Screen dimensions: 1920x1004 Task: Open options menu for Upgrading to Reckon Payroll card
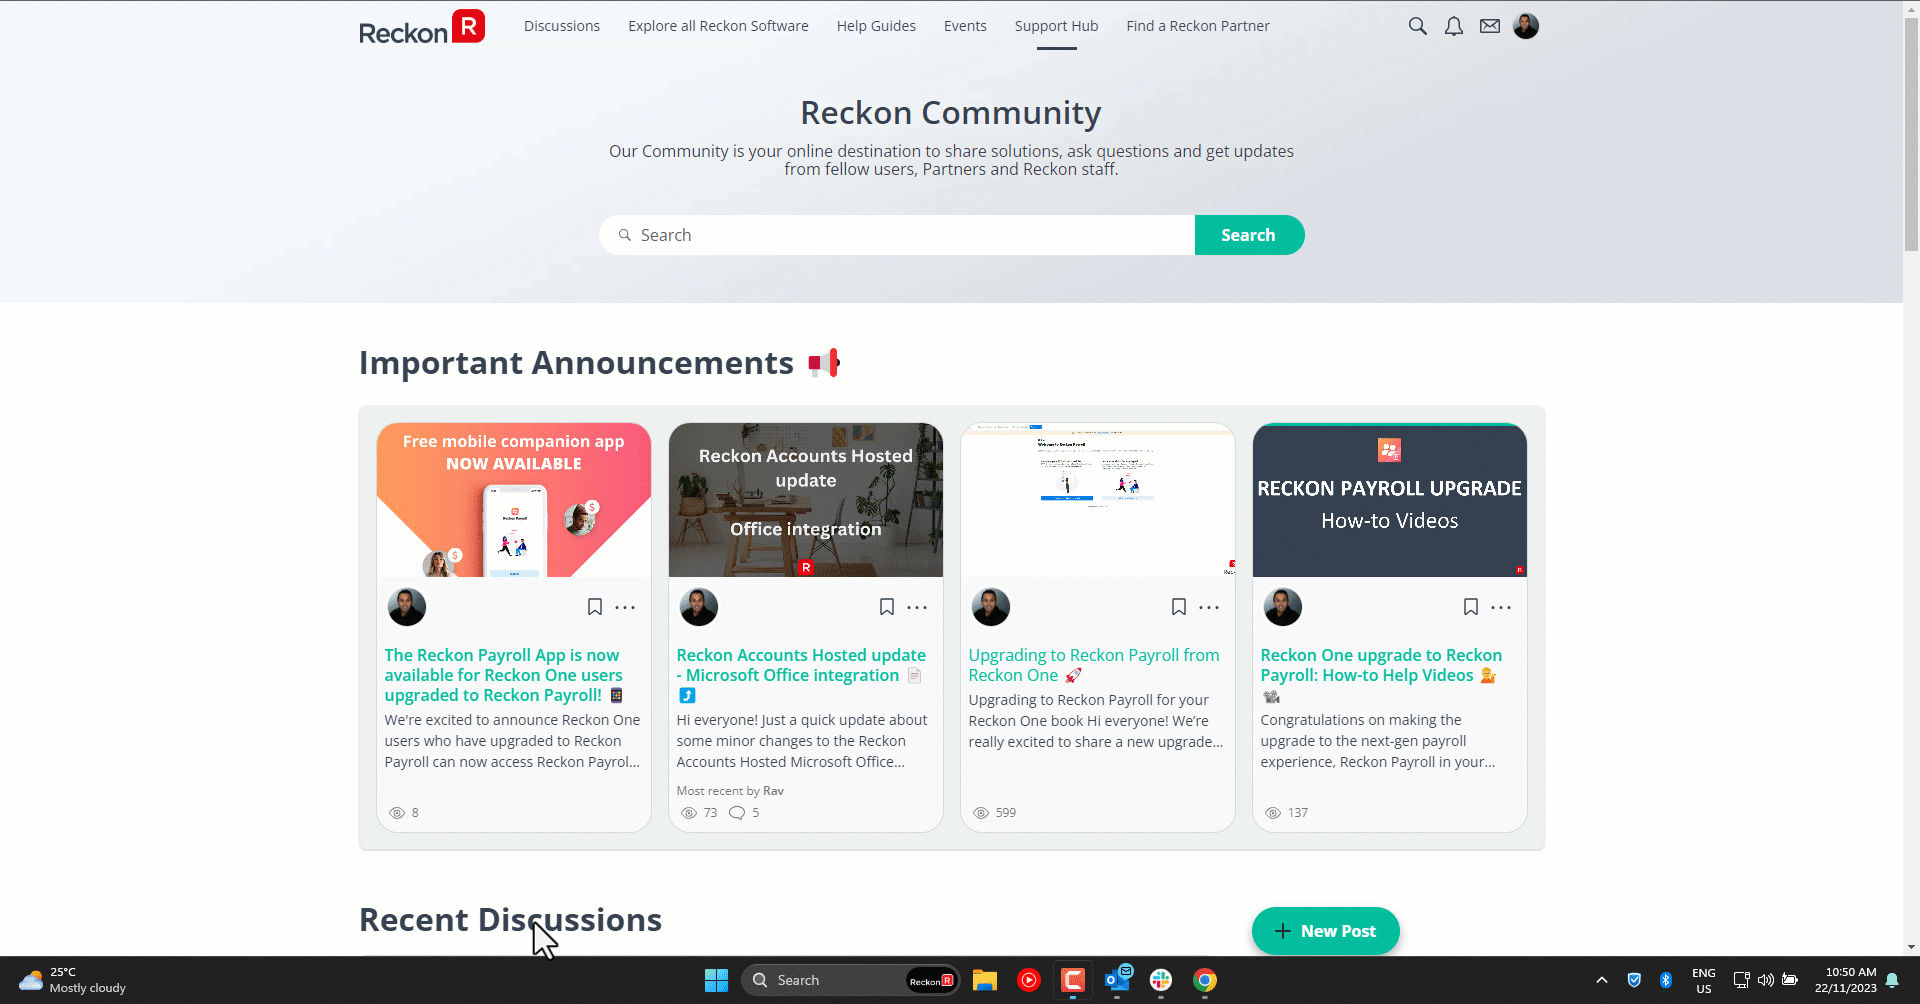(x=1209, y=607)
